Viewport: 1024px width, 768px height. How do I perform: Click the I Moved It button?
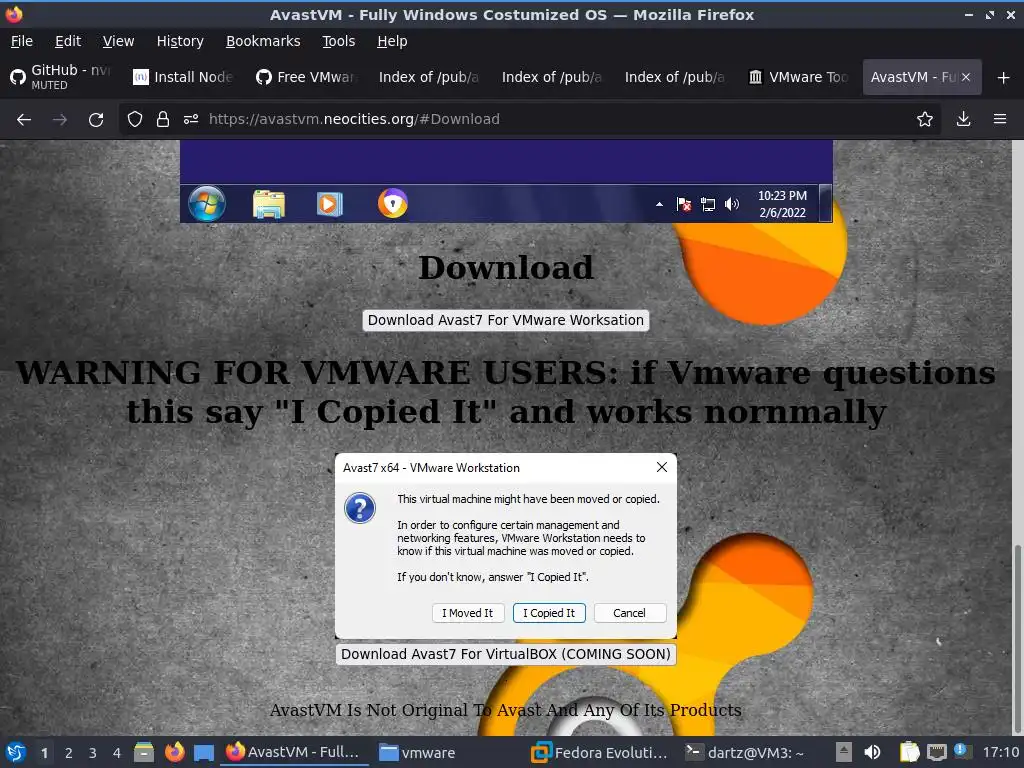(x=468, y=613)
